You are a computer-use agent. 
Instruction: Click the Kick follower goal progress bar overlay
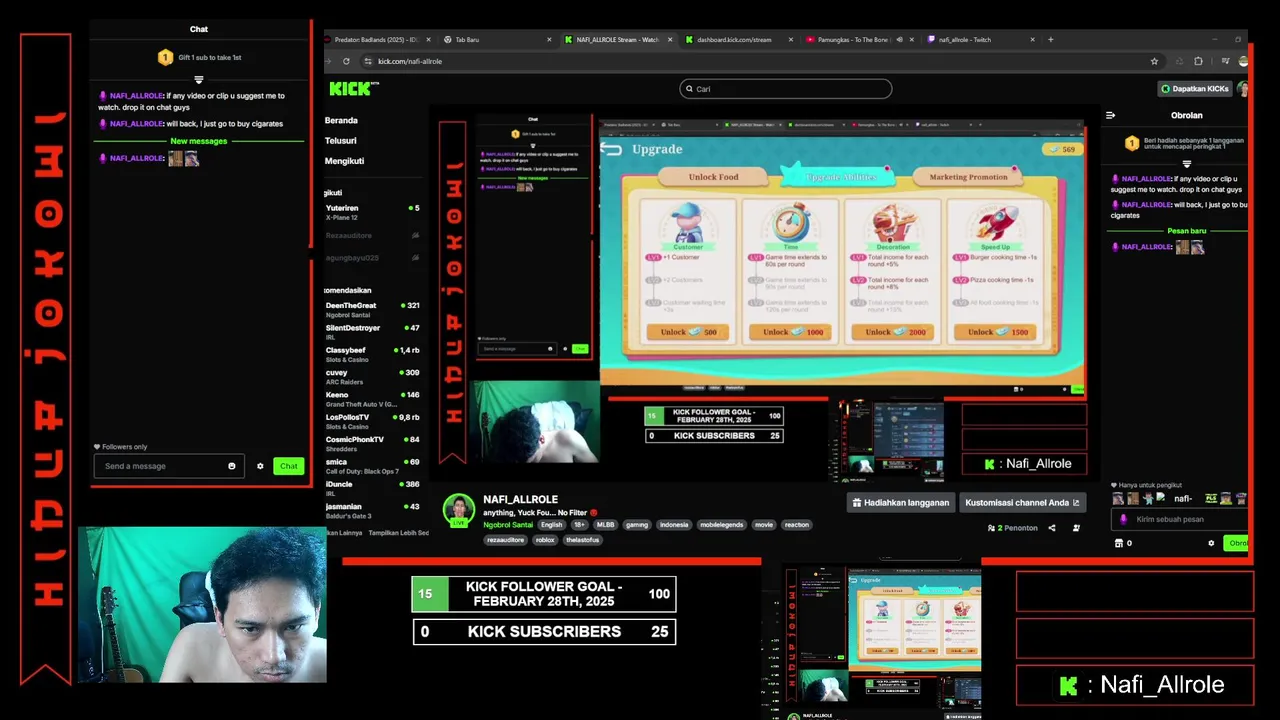(x=544, y=594)
